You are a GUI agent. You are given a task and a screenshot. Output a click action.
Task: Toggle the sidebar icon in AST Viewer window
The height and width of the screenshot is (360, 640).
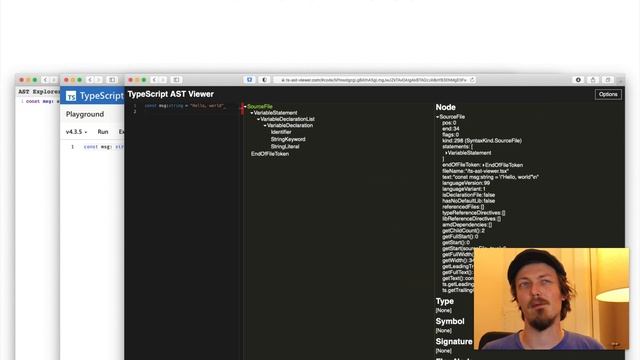pyautogui.click(x=176, y=80)
